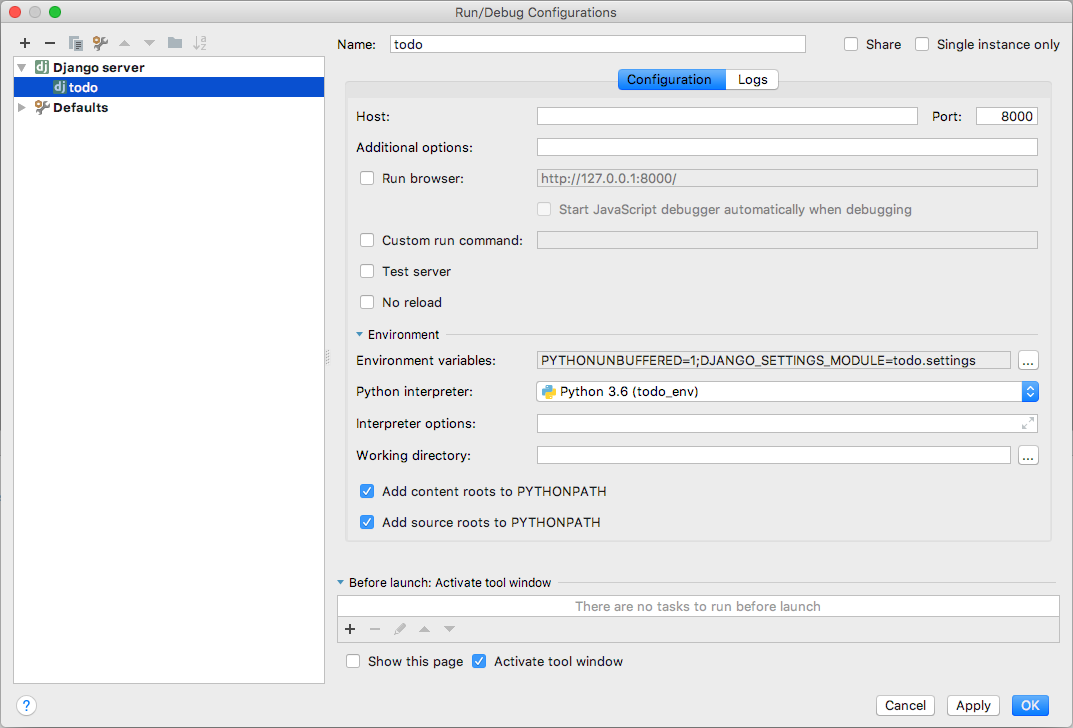The image size is (1073, 728).
Task: Focus the Host input field
Action: (x=727, y=116)
